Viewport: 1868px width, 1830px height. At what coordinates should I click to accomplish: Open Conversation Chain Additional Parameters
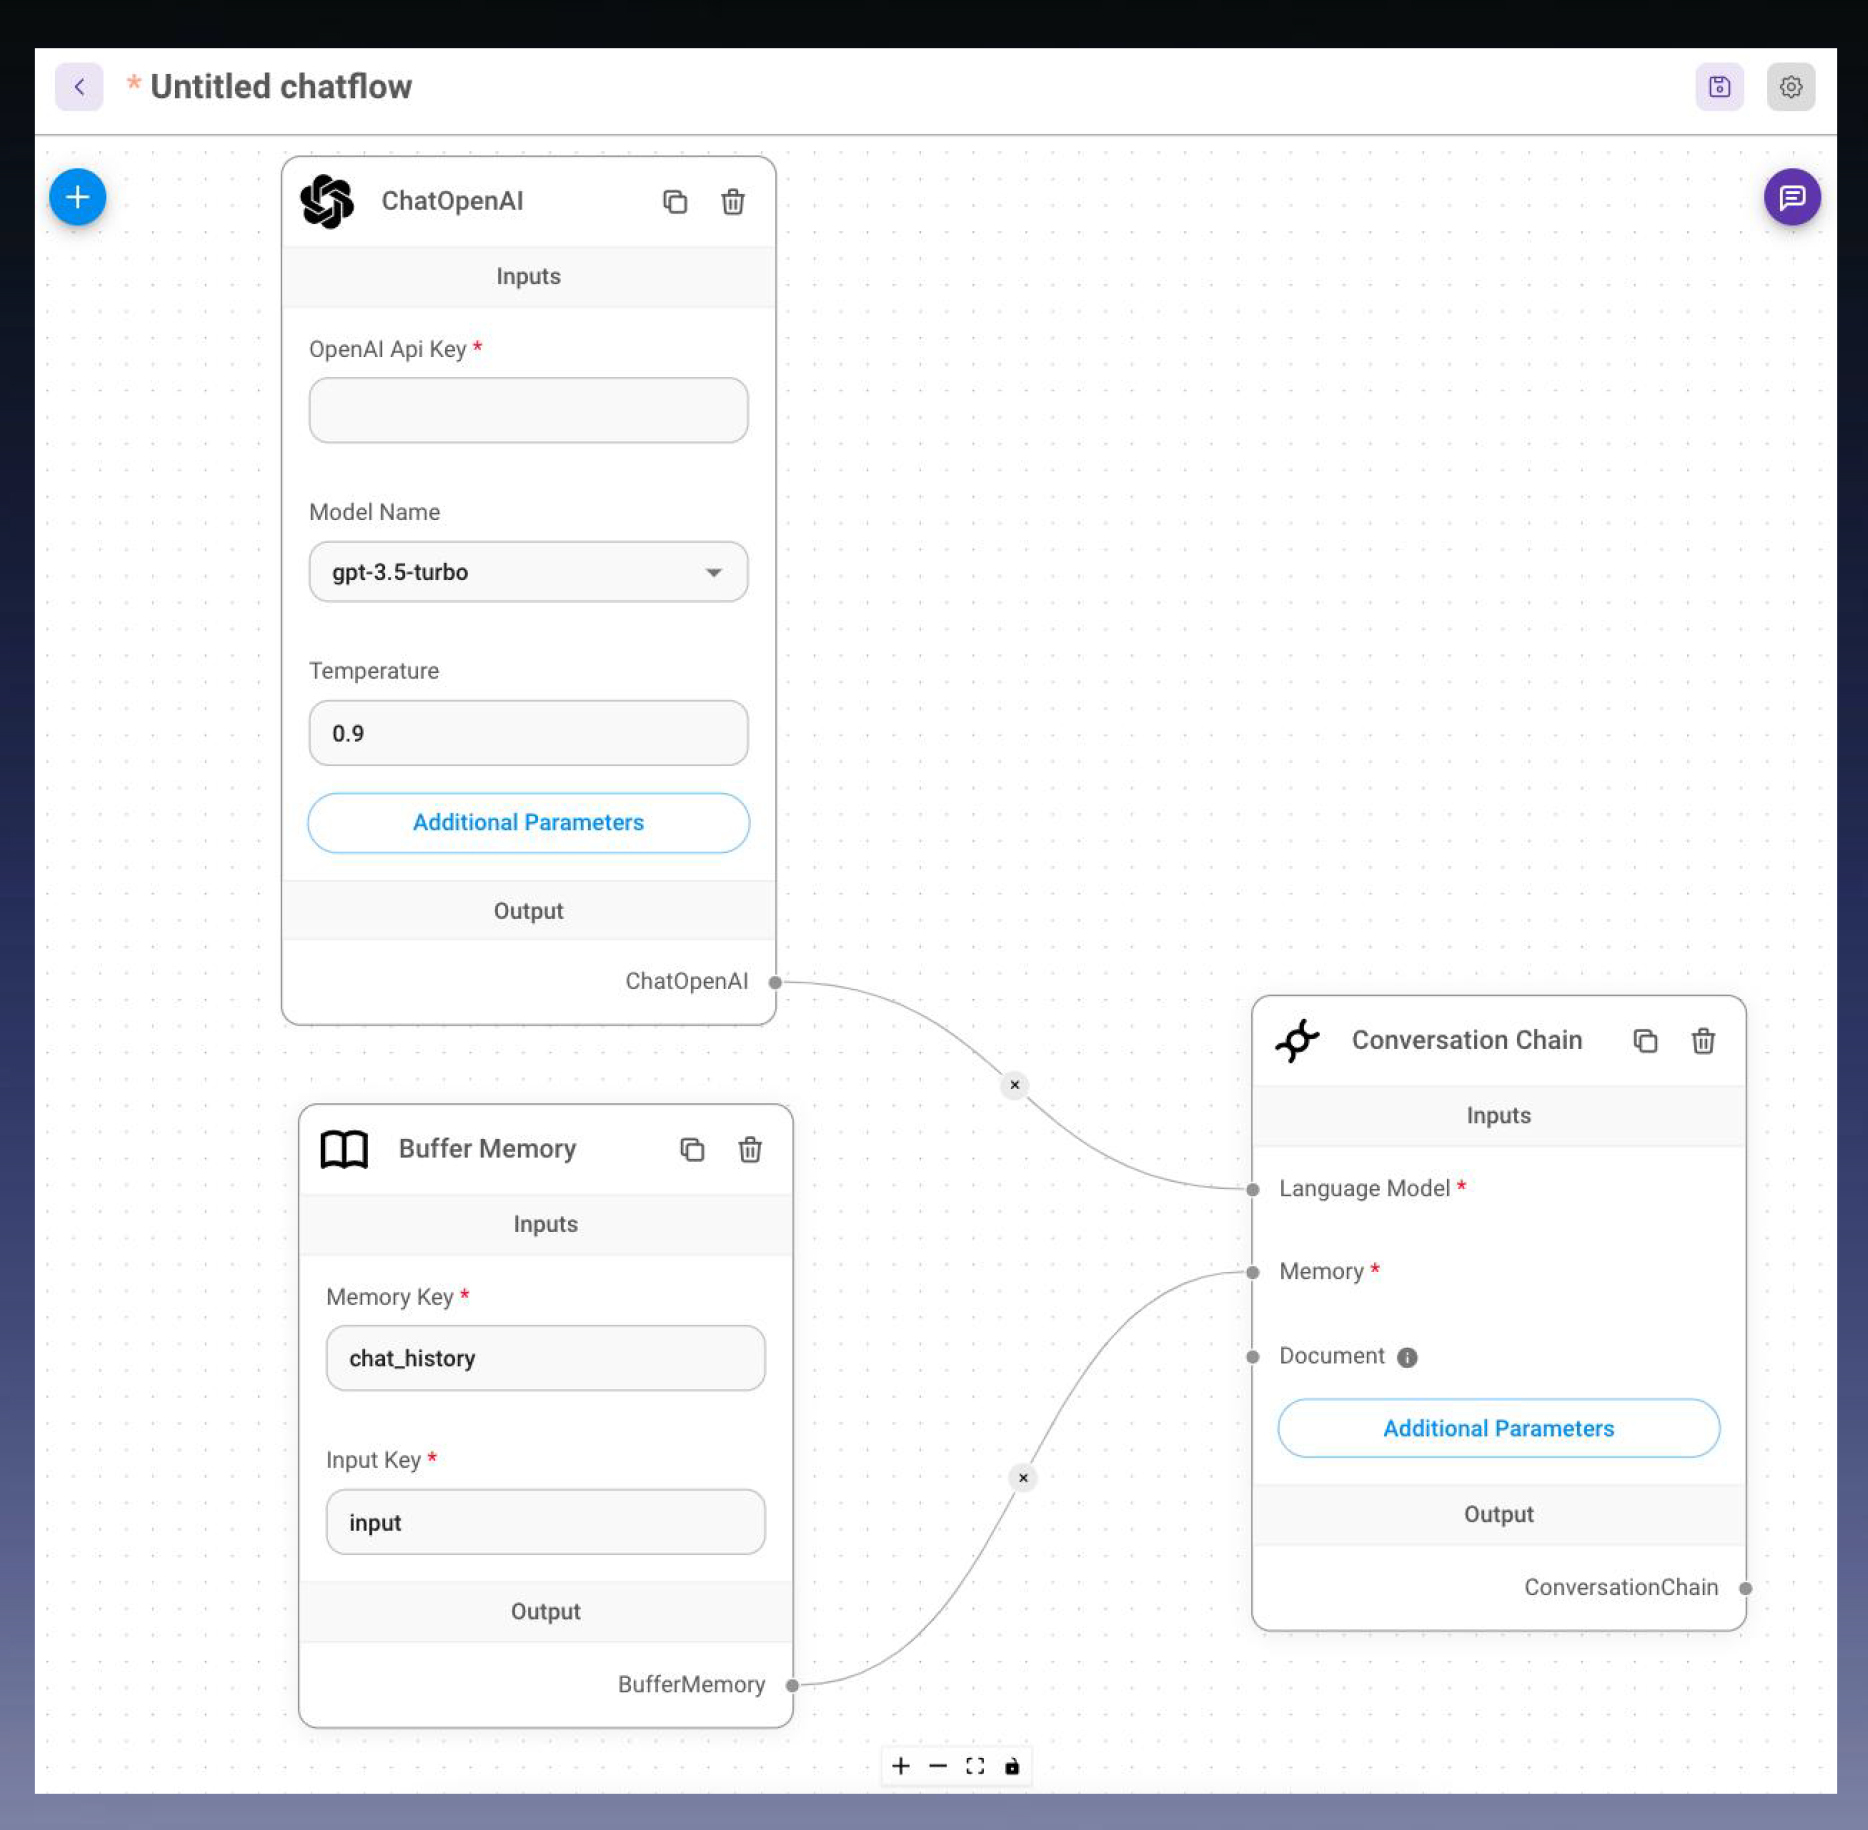point(1498,1429)
